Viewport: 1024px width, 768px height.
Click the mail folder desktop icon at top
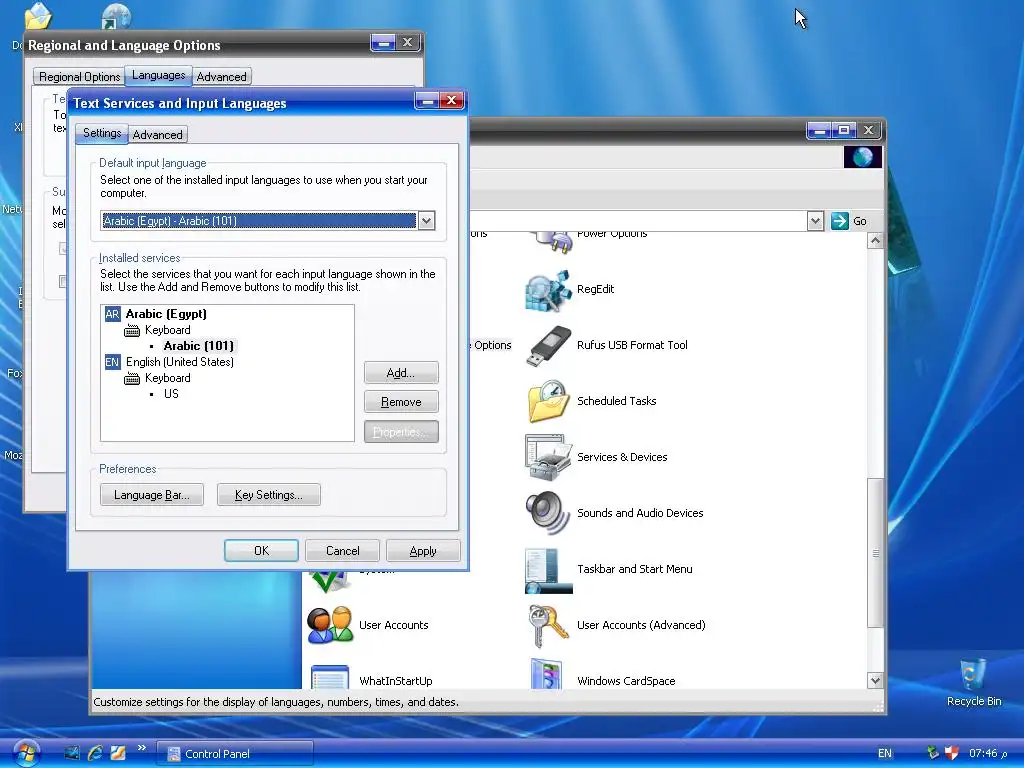(38, 16)
